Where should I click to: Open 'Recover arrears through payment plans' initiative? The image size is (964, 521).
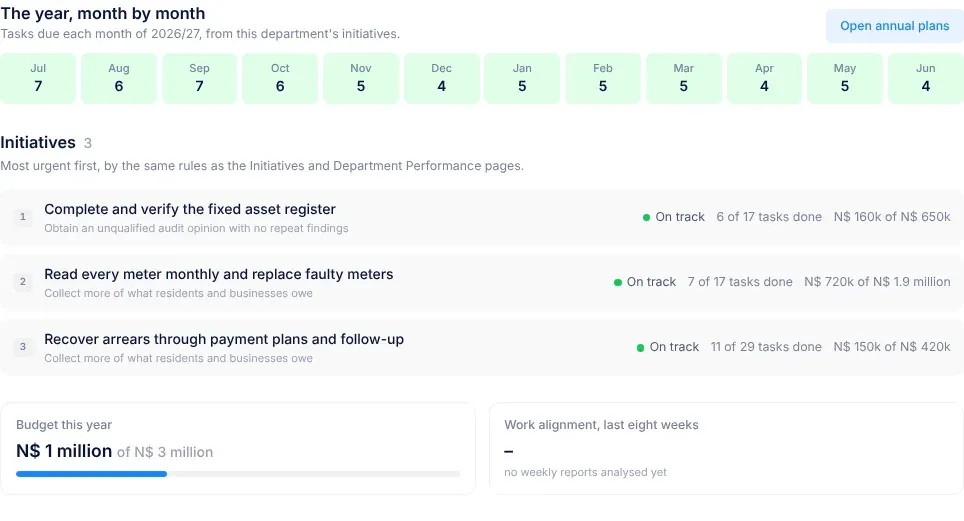click(x=482, y=347)
